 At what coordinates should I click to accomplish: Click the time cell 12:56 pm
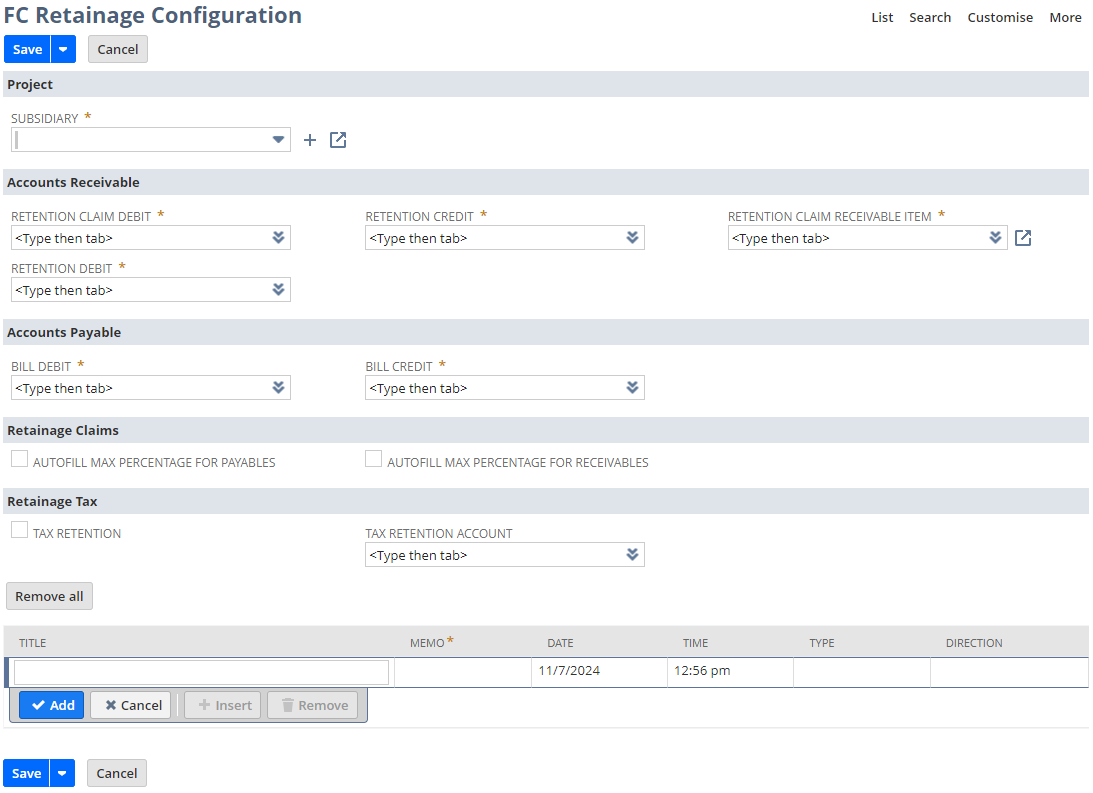(731, 672)
